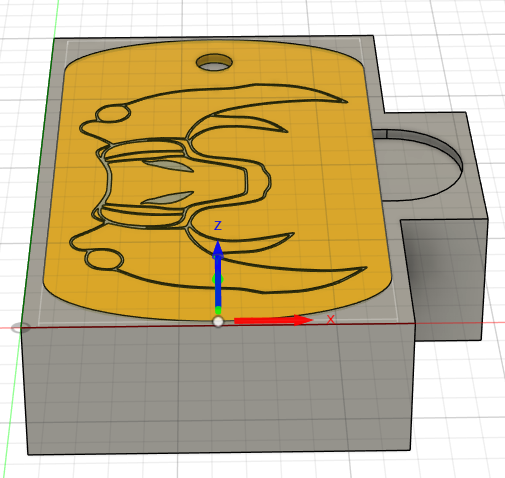Viewport: 505px width, 478px height.
Task: Select the round hole at the top of the orange tag
Action: [214, 62]
